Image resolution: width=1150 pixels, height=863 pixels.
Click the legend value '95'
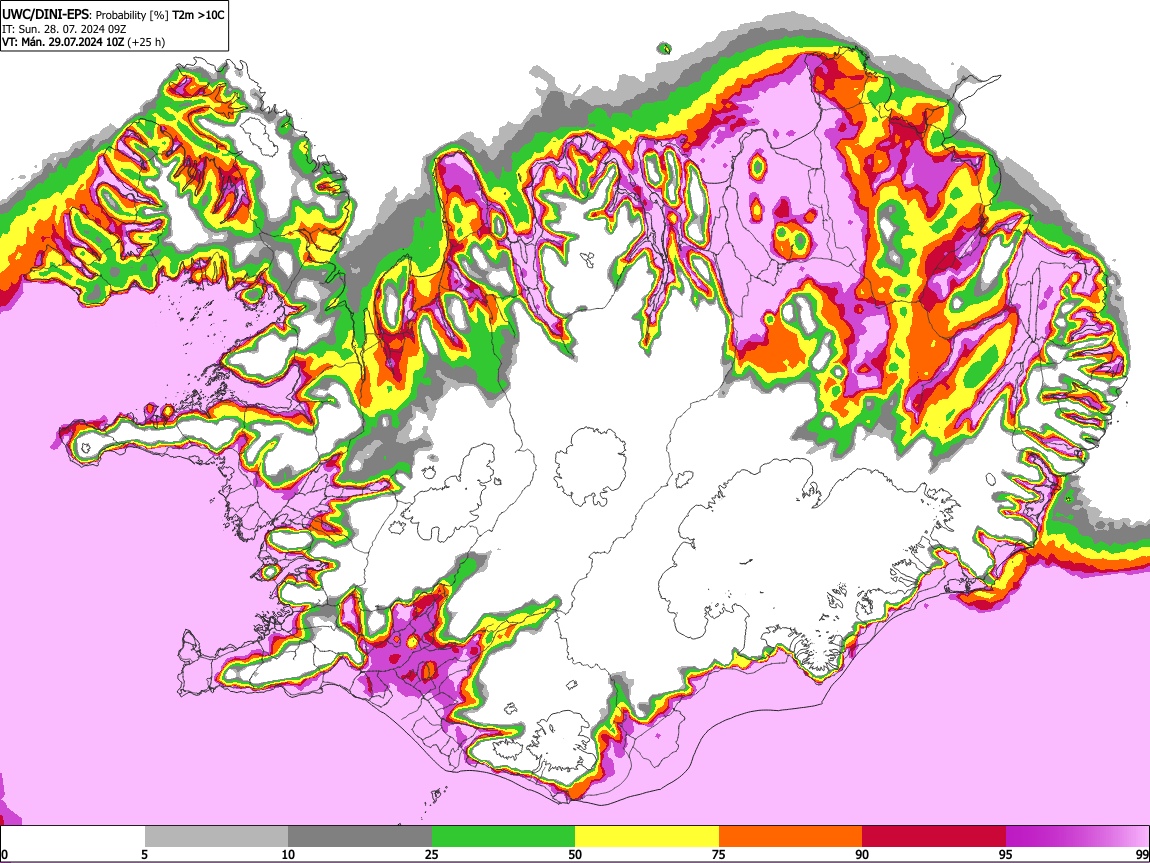(1006, 855)
